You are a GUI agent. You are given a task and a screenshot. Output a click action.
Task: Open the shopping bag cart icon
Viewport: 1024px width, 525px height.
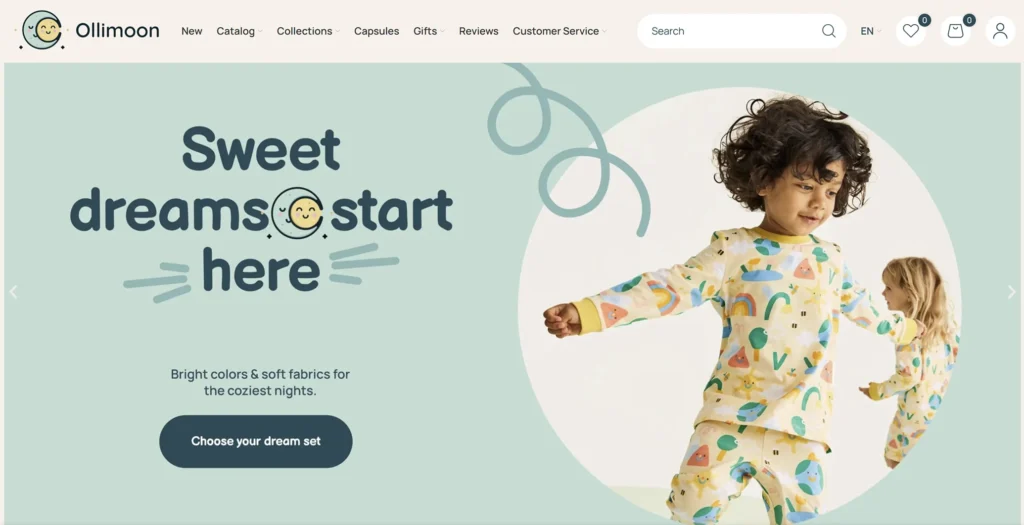[x=955, y=31]
